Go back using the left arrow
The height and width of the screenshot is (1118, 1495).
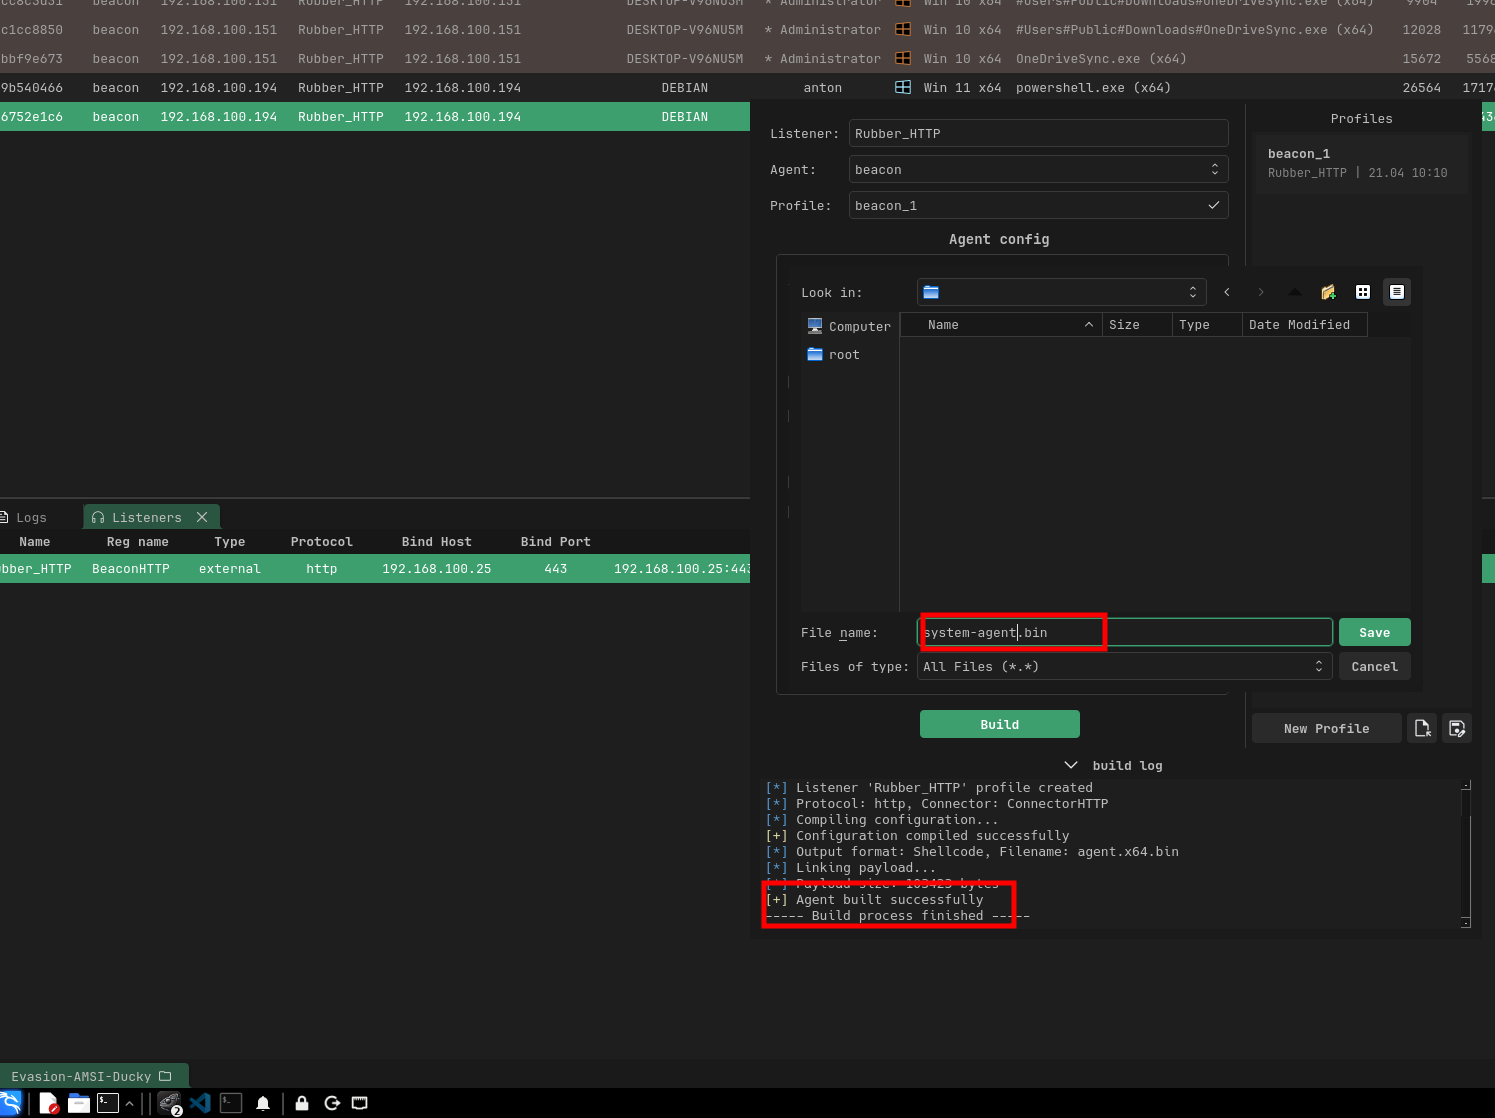(1227, 292)
